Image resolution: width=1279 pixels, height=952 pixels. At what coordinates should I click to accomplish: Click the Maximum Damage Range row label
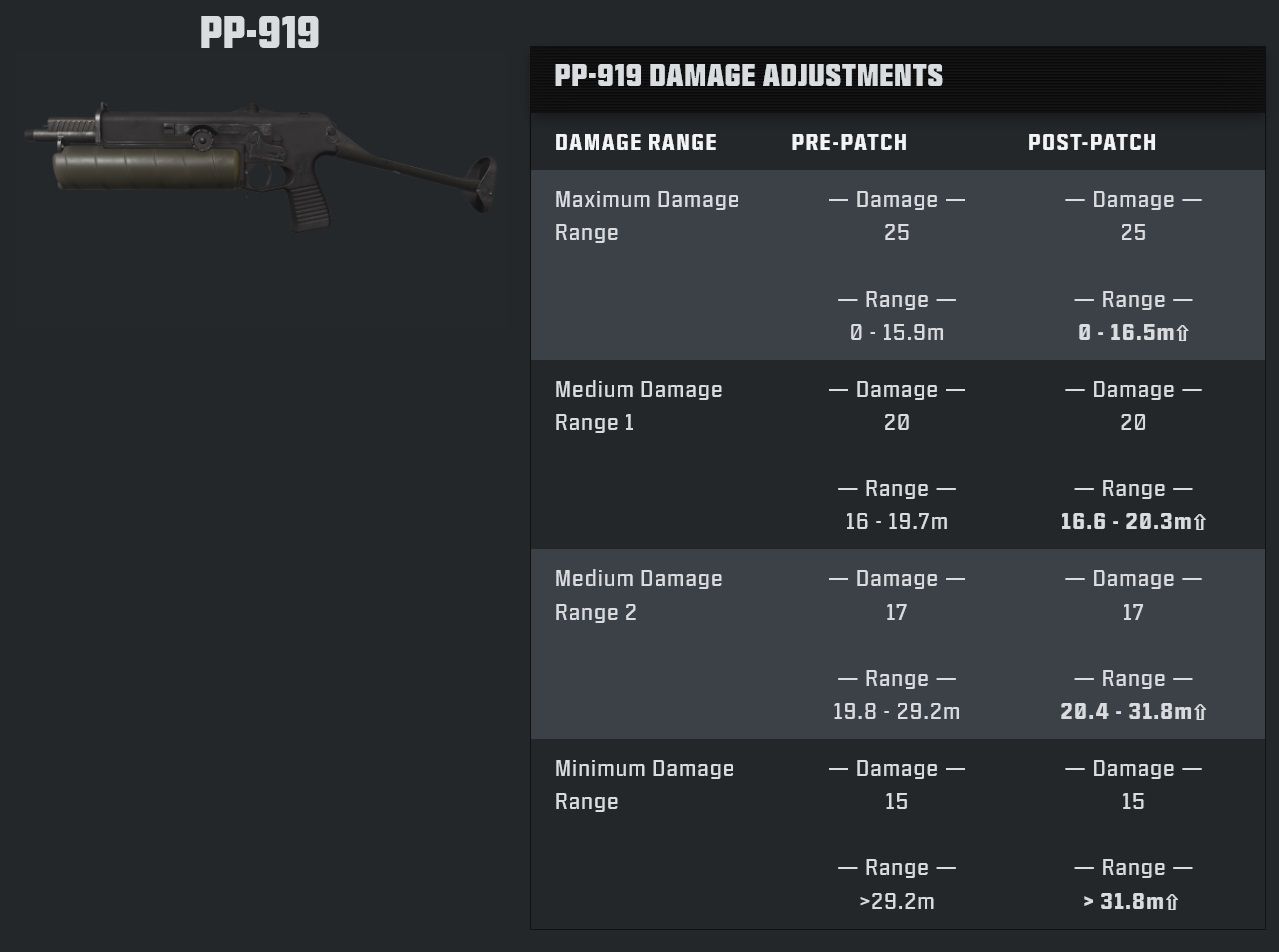tap(646, 216)
